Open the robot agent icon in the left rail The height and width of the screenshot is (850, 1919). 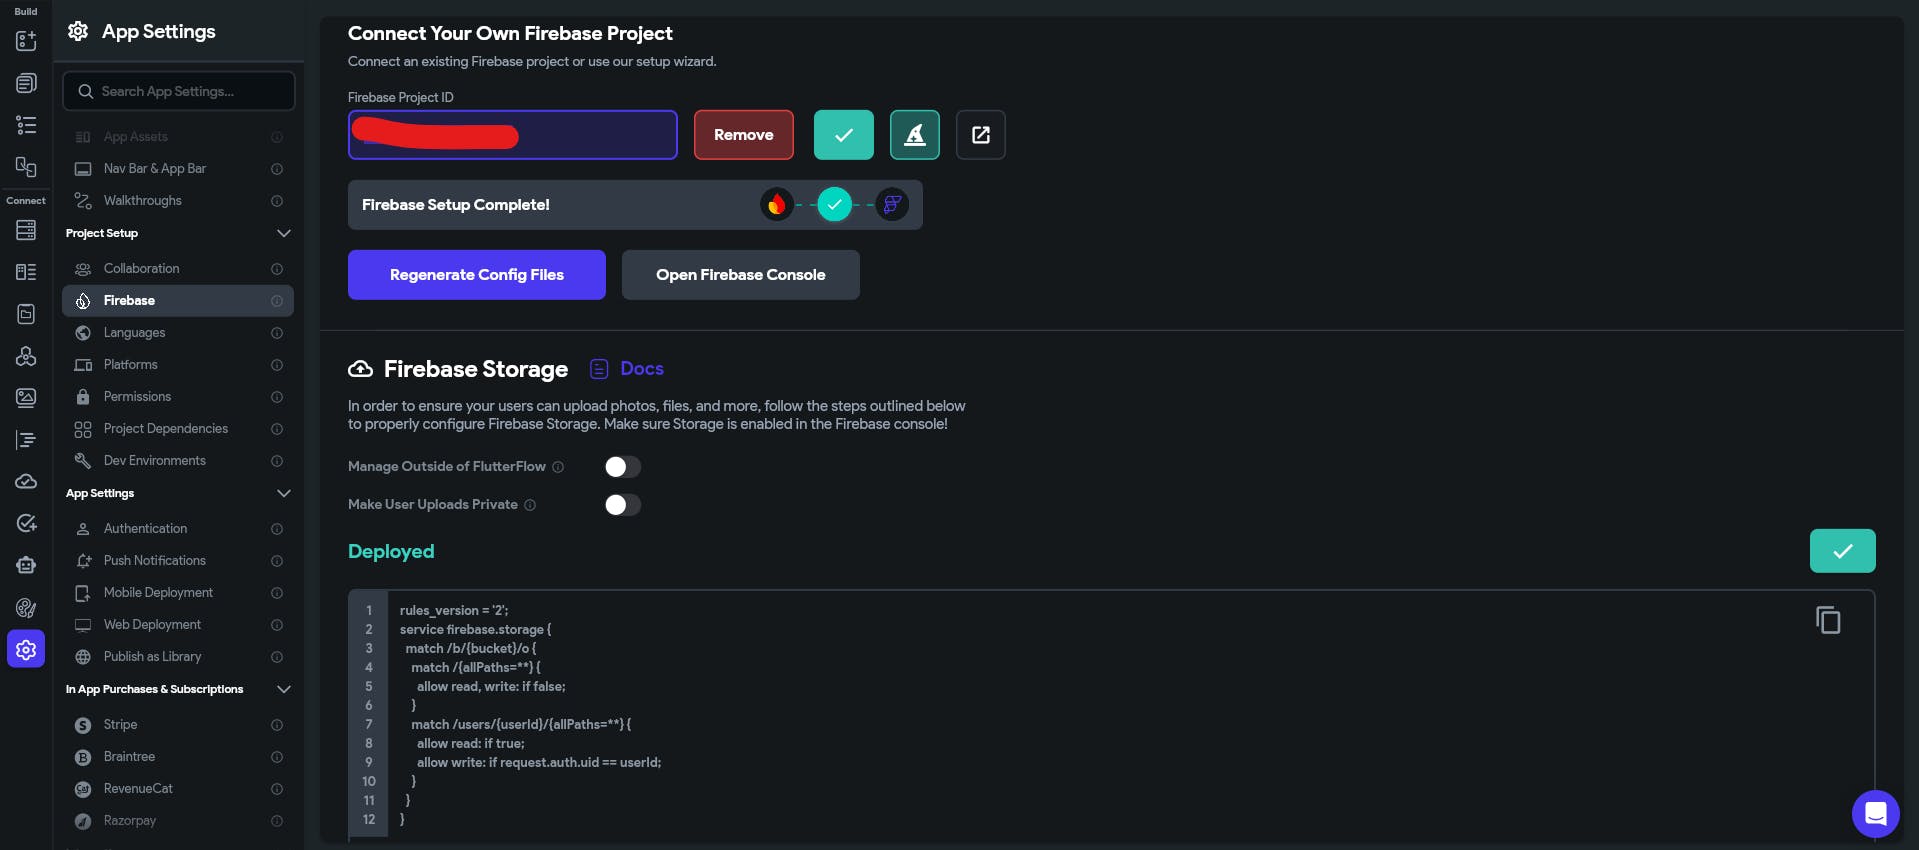[x=26, y=566]
